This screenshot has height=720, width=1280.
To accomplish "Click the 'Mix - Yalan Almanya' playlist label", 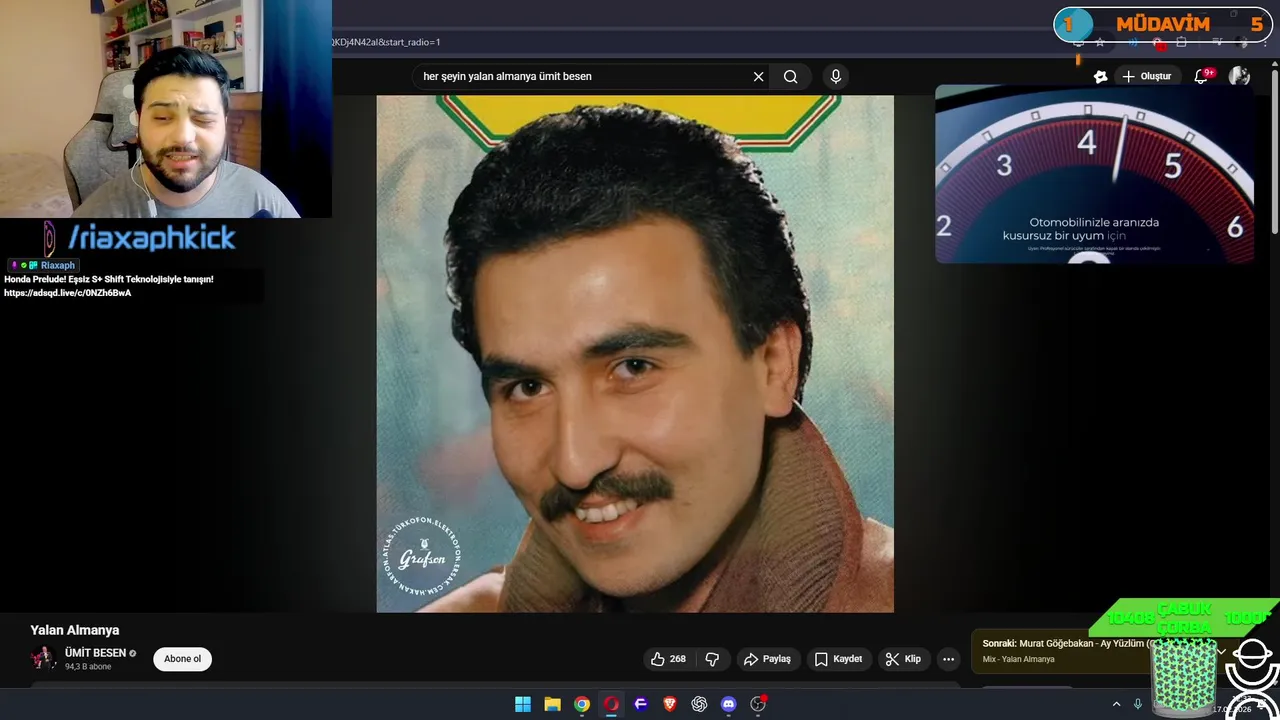I will pos(1018,659).
